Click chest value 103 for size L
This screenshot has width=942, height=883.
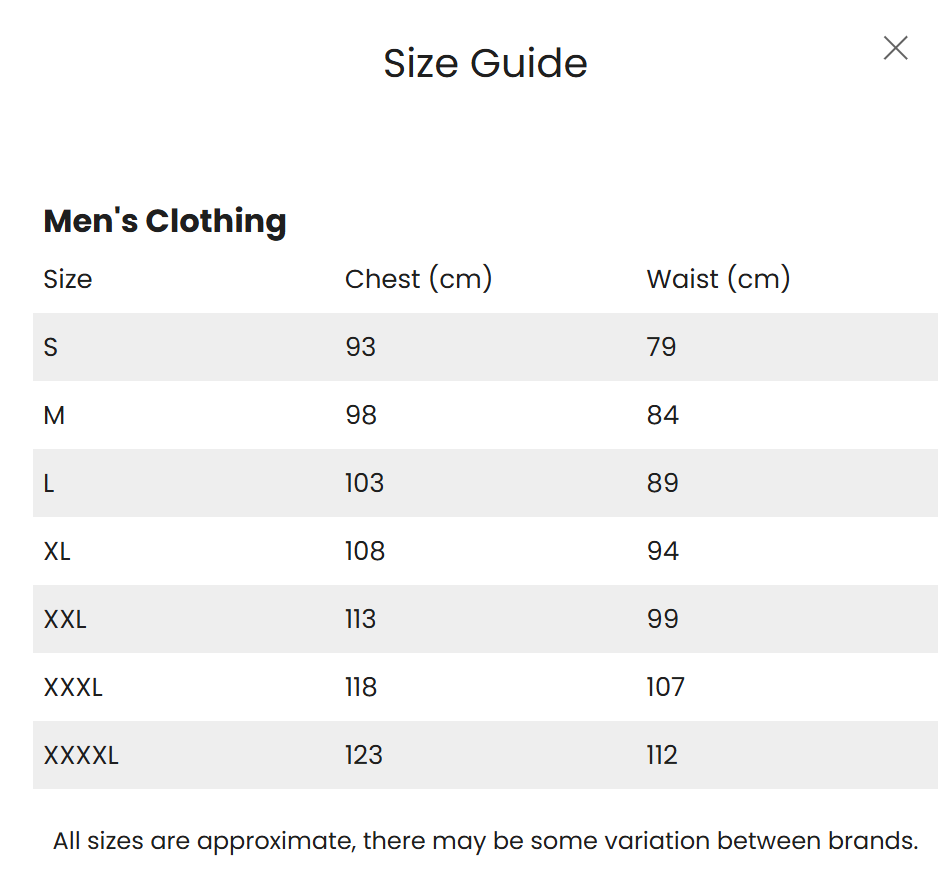(x=364, y=483)
